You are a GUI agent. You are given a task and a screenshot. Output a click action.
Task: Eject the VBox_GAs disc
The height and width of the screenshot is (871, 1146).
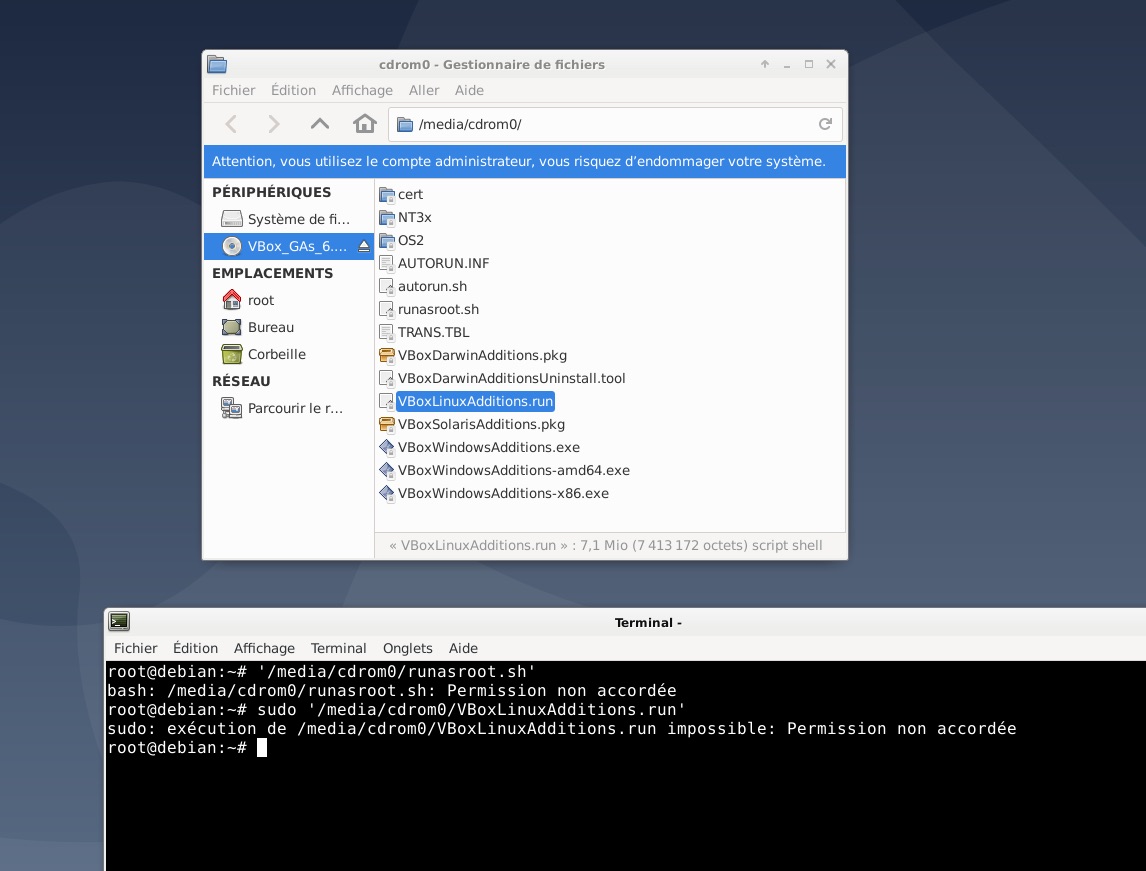point(364,246)
